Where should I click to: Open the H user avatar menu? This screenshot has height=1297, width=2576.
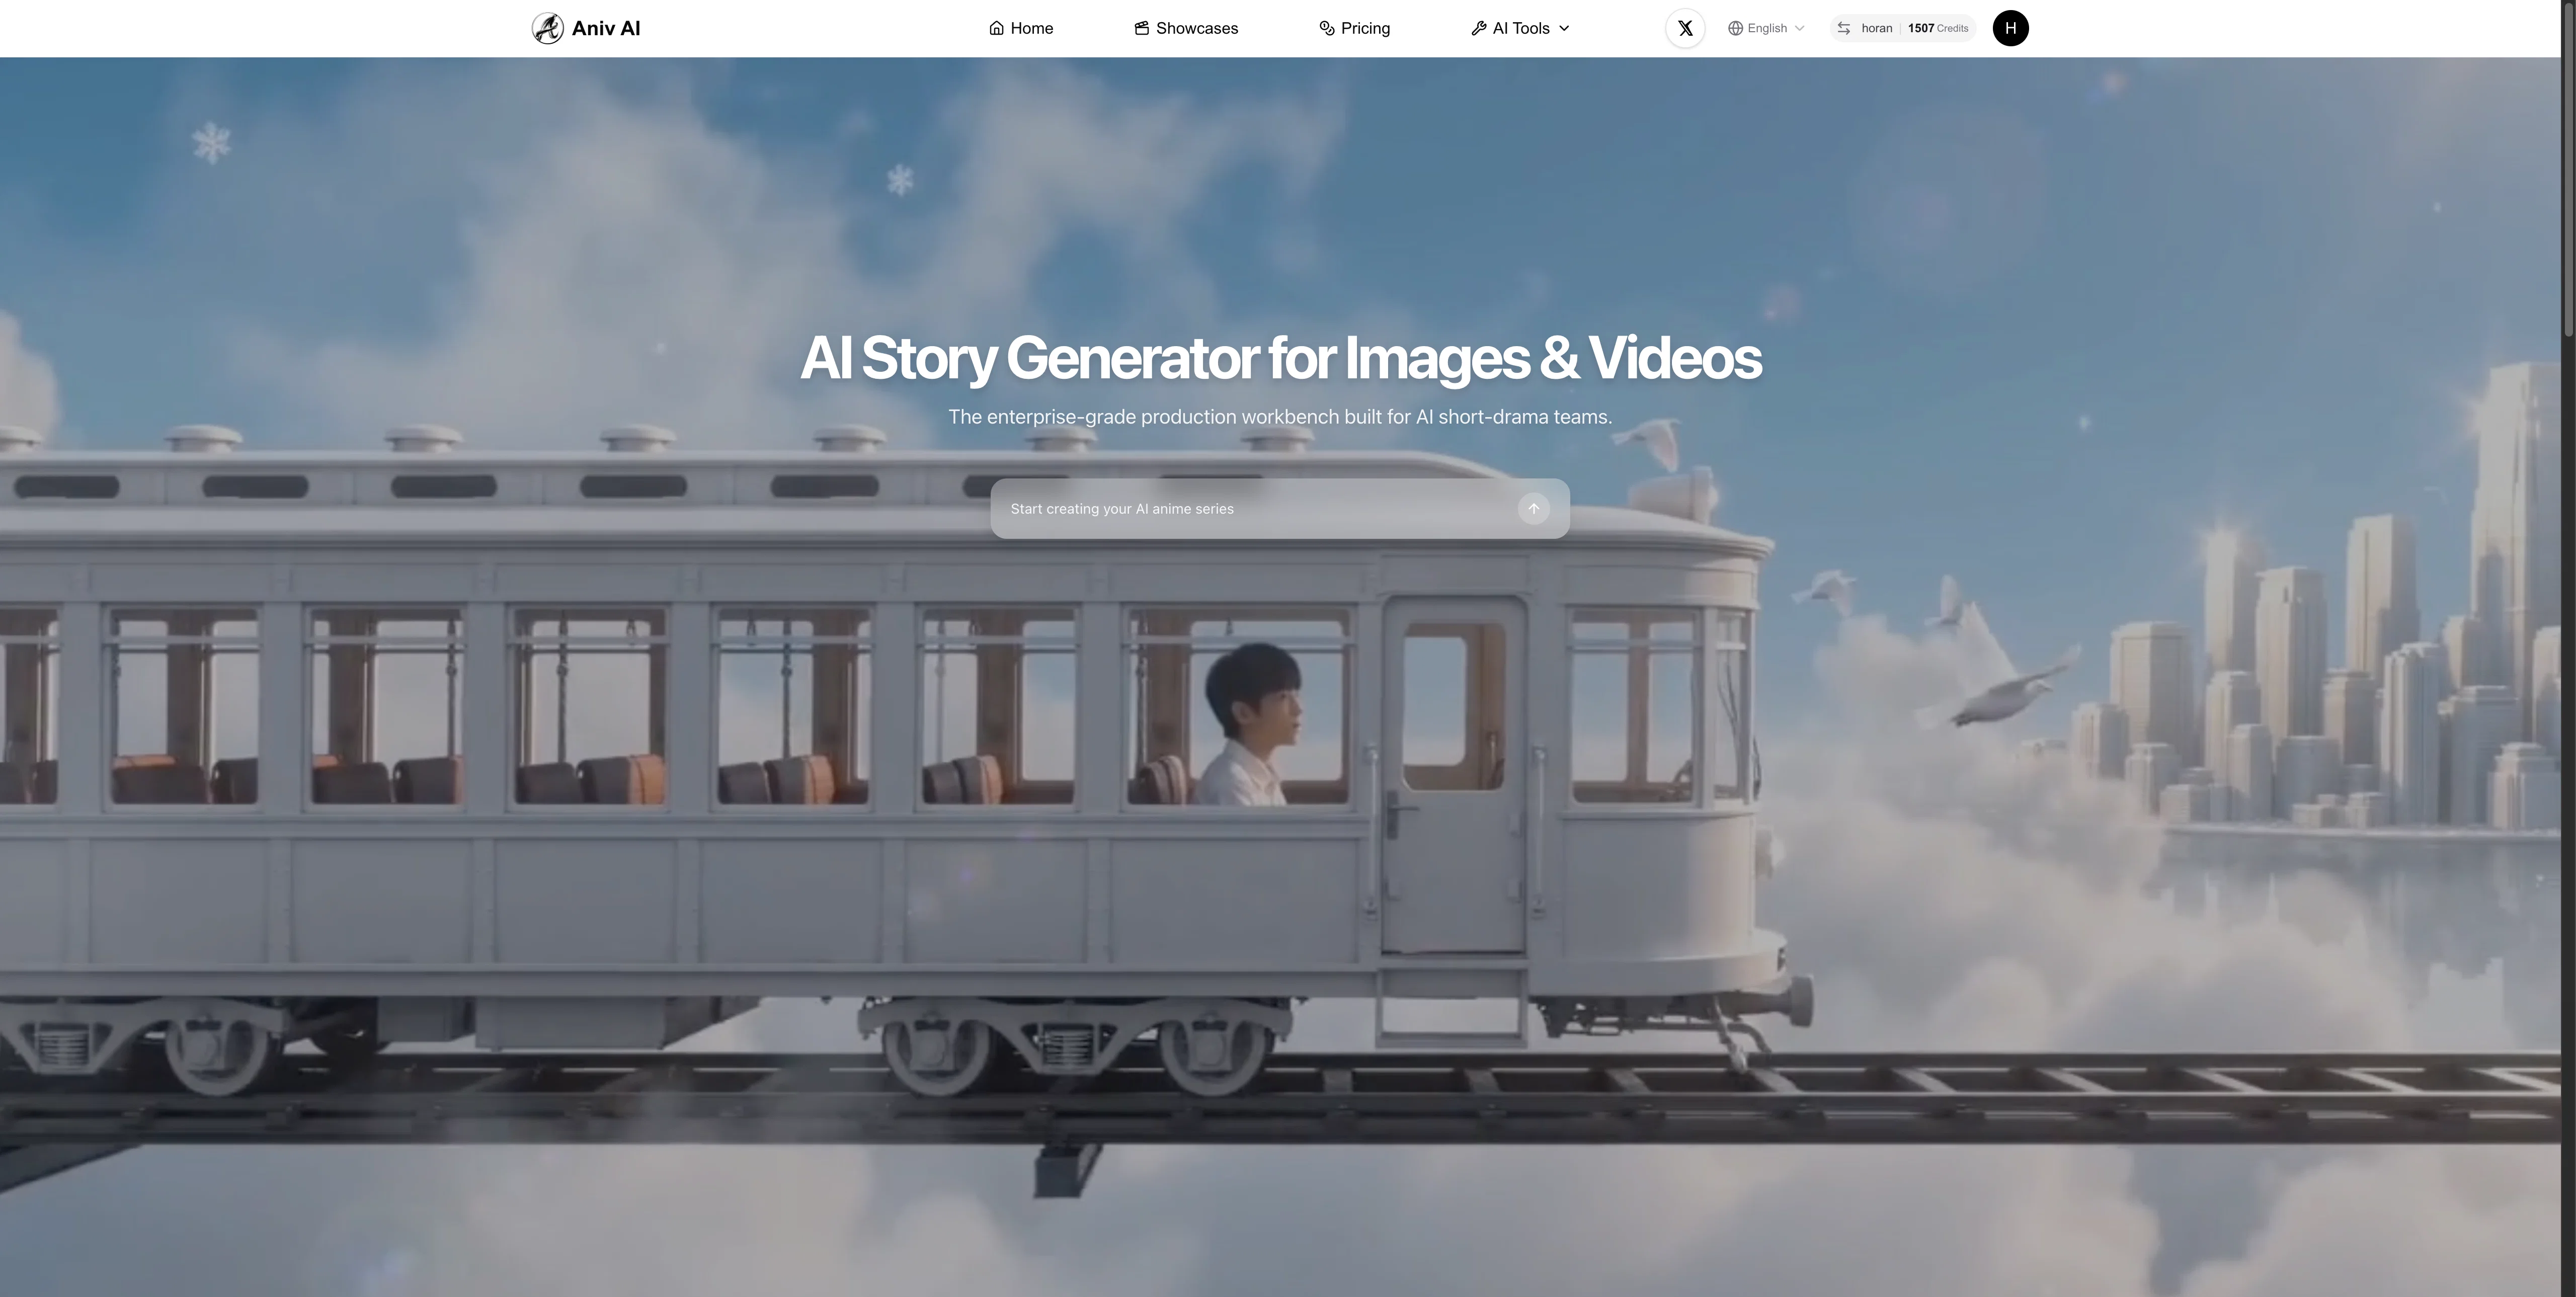click(x=2010, y=28)
